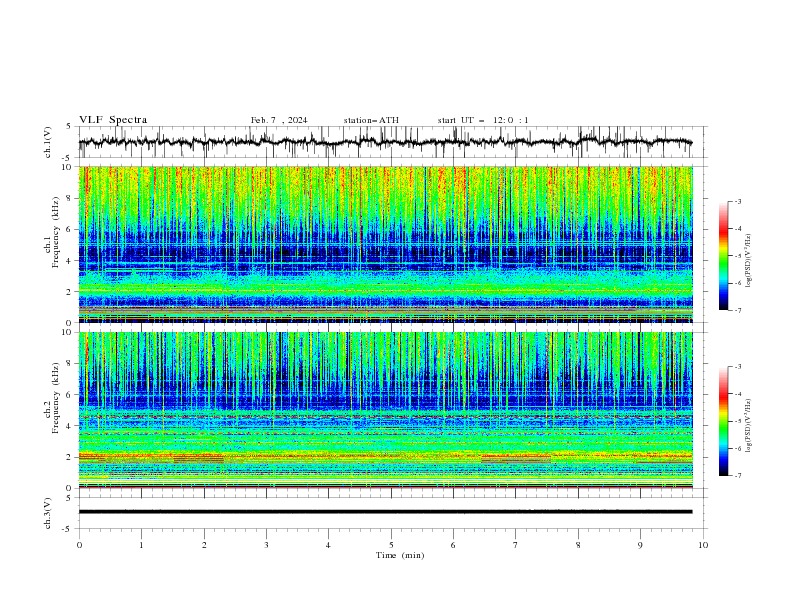The height and width of the screenshot is (612, 792).
Task: Click the "5" tick on the Time axis
Action: (391, 545)
